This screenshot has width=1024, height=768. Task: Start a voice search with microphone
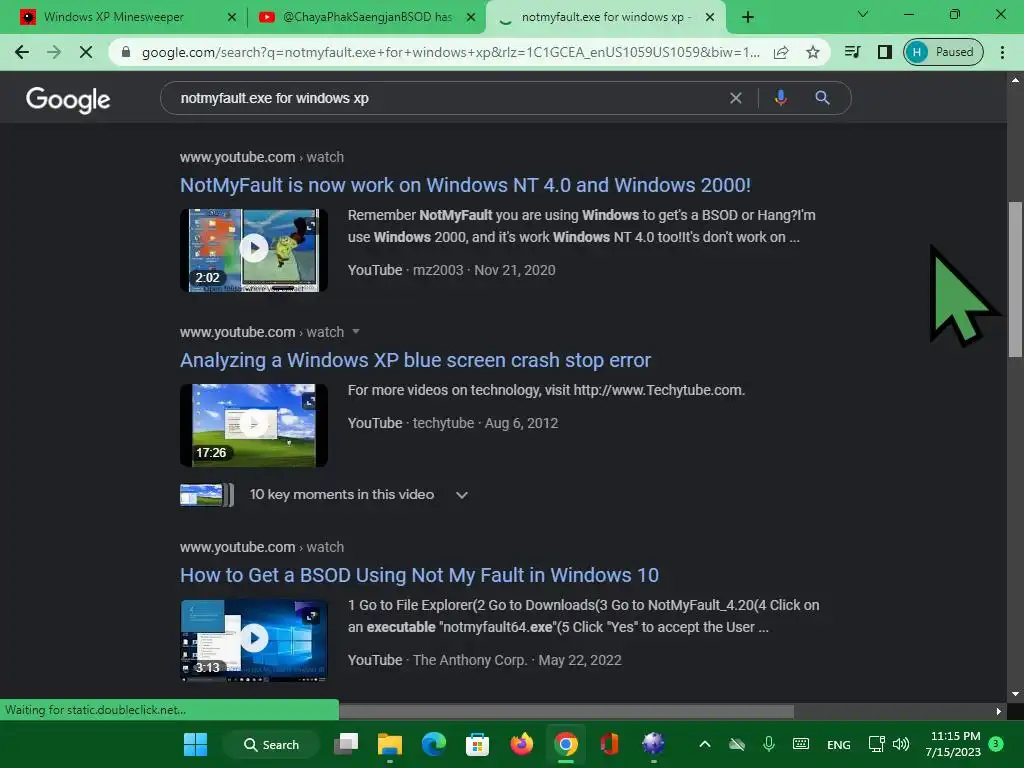pos(780,98)
